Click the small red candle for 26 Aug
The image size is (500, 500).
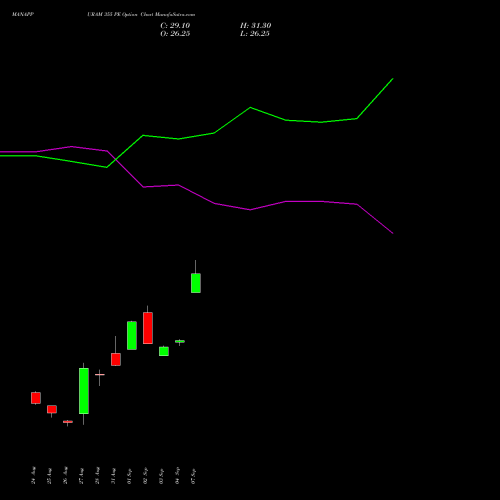click(68, 422)
